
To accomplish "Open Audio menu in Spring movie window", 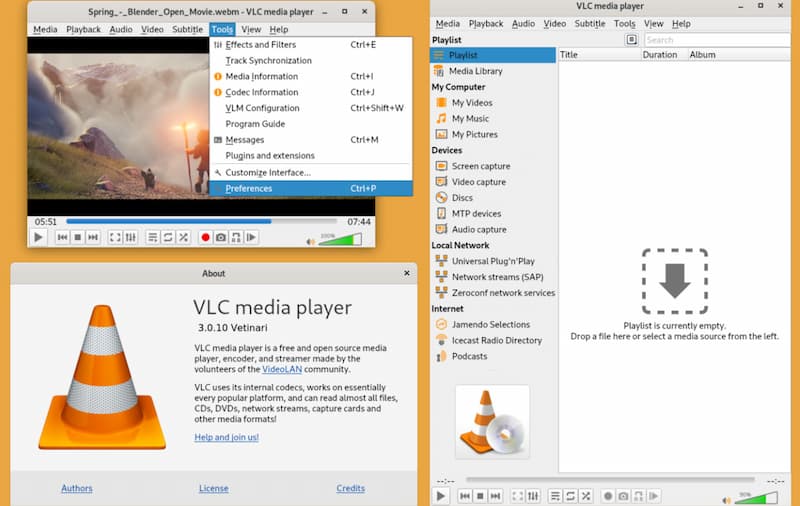I will click(x=120, y=29).
